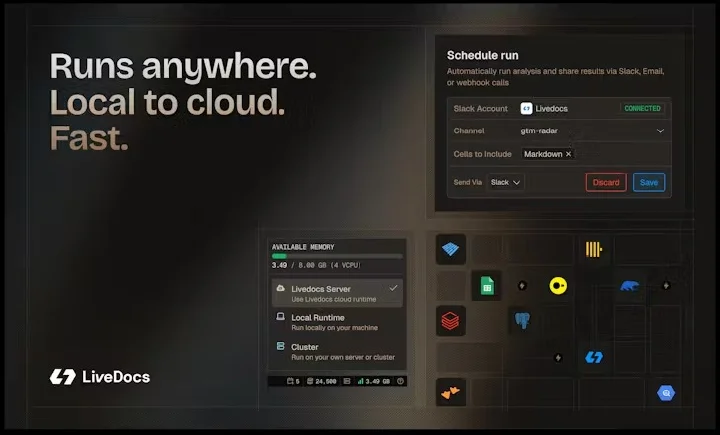Open the Send Via Slack dropdown
The width and height of the screenshot is (720, 435).
(x=505, y=182)
